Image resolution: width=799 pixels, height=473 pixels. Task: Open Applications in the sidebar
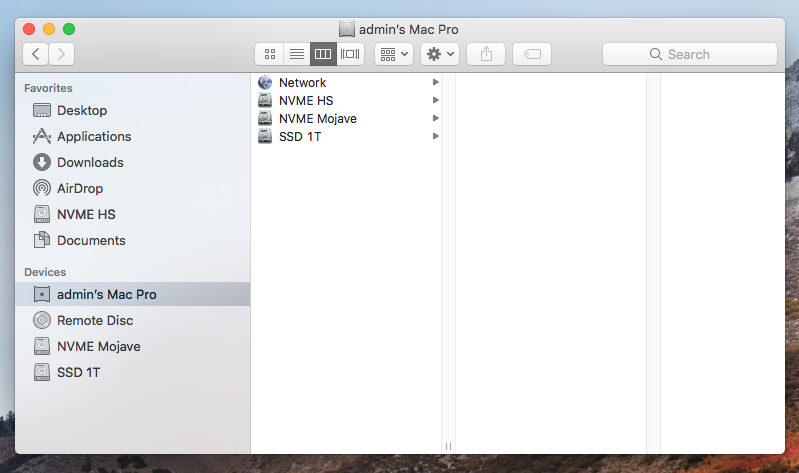(x=132, y=137)
